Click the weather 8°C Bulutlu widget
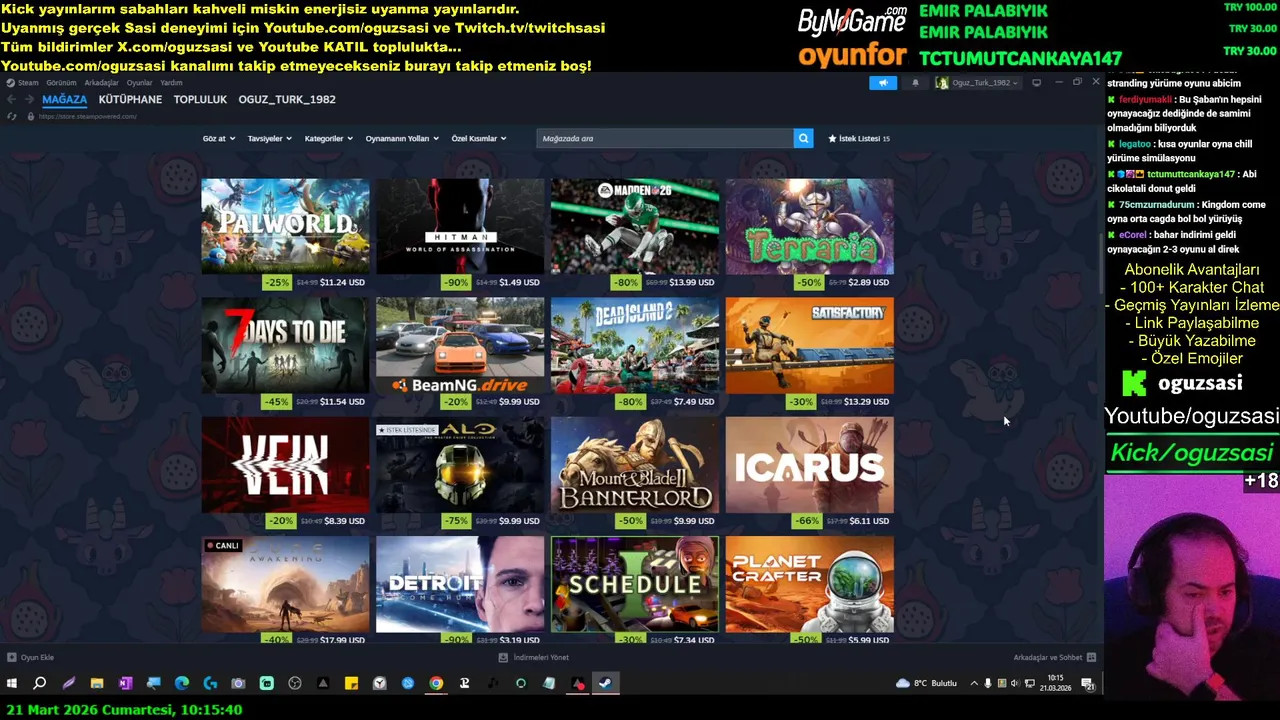The height and width of the screenshot is (720, 1280). (x=927, y=683)
